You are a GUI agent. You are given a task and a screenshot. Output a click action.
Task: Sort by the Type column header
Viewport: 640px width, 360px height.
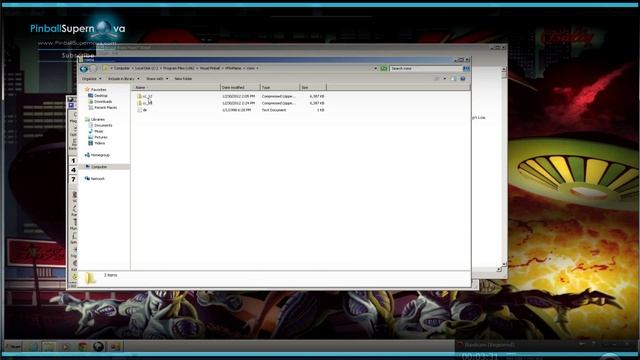click(280, 87)
